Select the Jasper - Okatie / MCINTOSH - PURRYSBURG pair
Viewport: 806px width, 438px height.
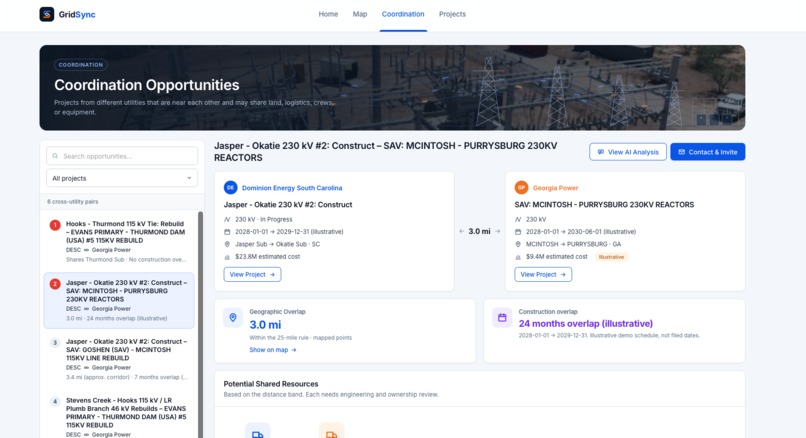pos(119,300)
